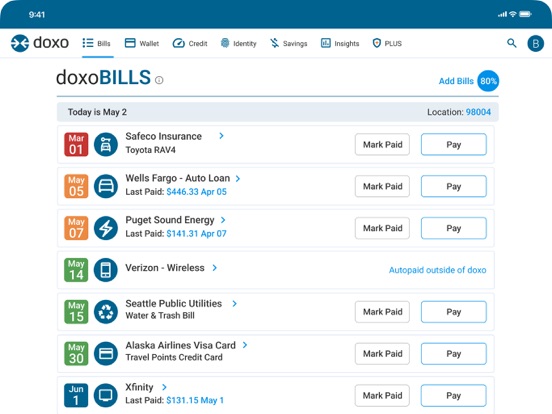
Task: Open the Identity tab
Action: pyautogui.click(x=238, y=43)
